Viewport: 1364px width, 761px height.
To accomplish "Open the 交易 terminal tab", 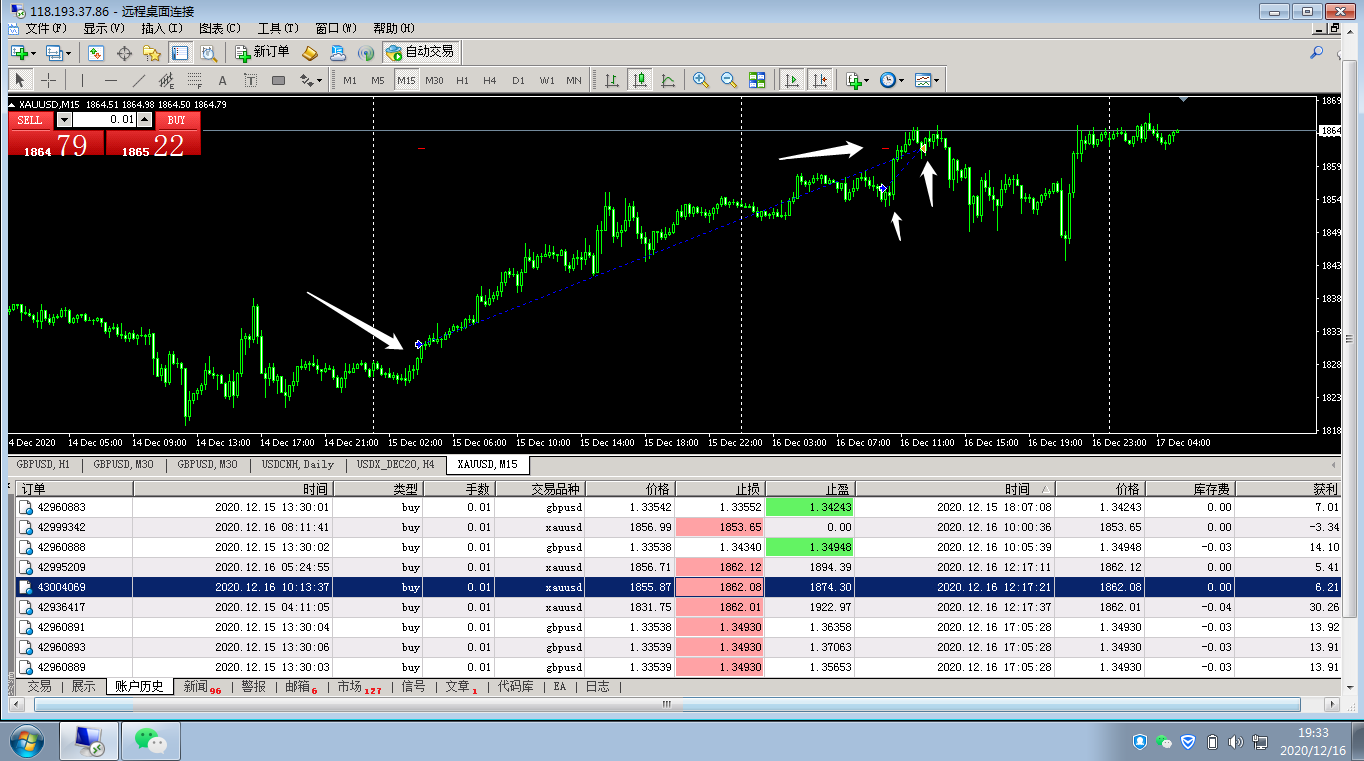I will point(39,687).
